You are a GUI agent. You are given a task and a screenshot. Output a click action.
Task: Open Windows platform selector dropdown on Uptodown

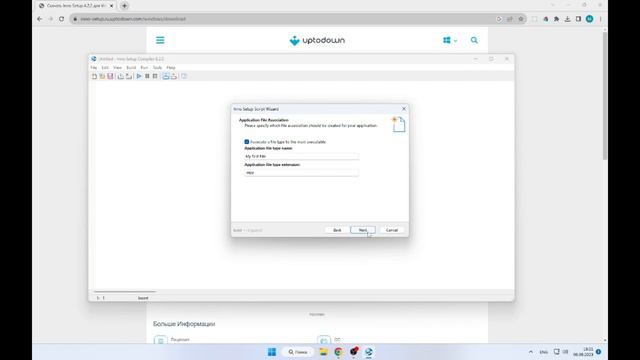point(450,40)
